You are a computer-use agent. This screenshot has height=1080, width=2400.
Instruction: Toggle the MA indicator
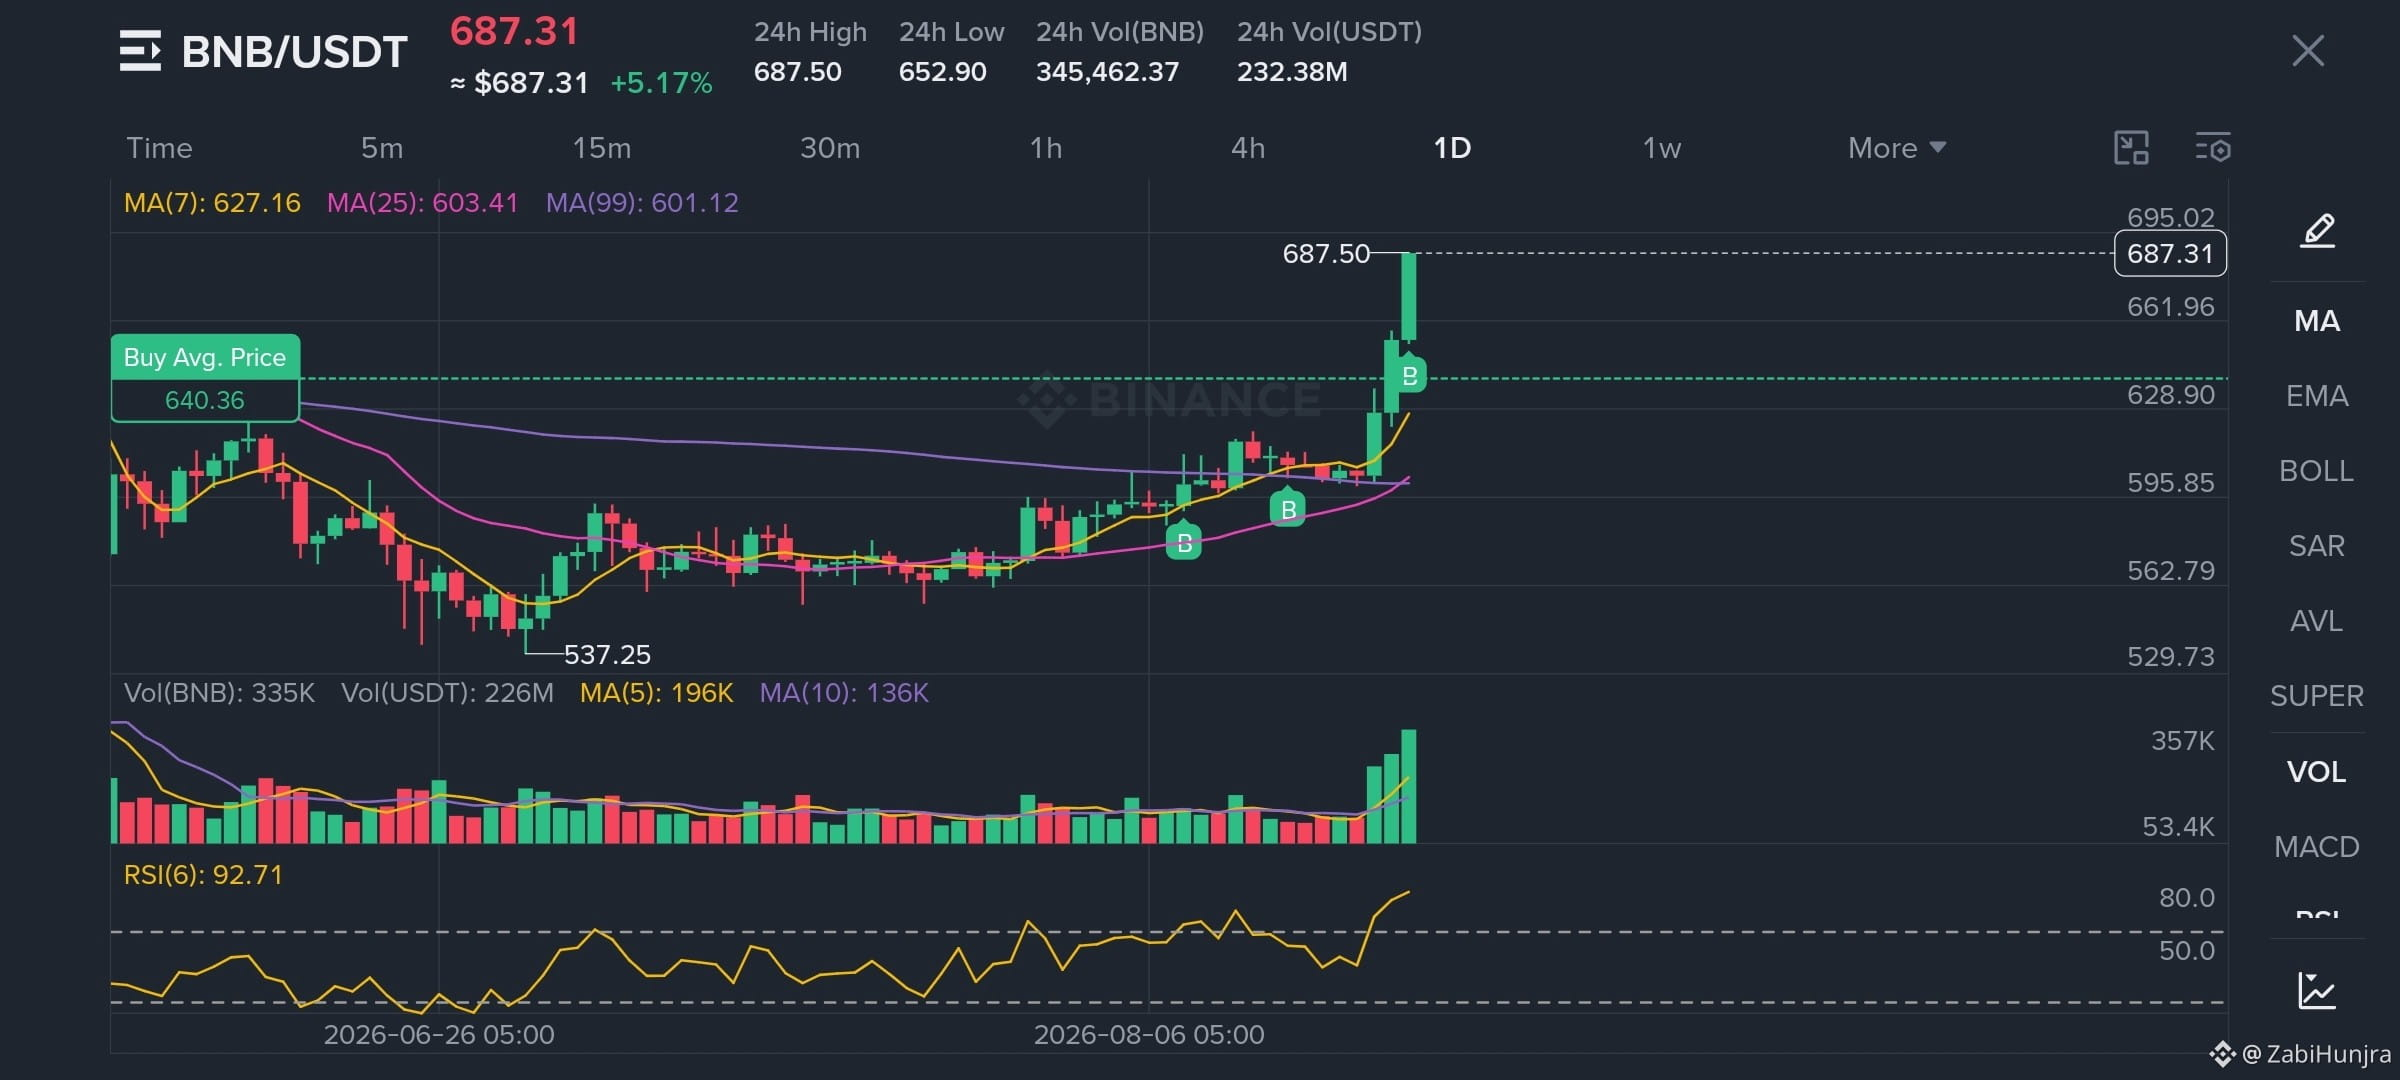point(2317,321)
